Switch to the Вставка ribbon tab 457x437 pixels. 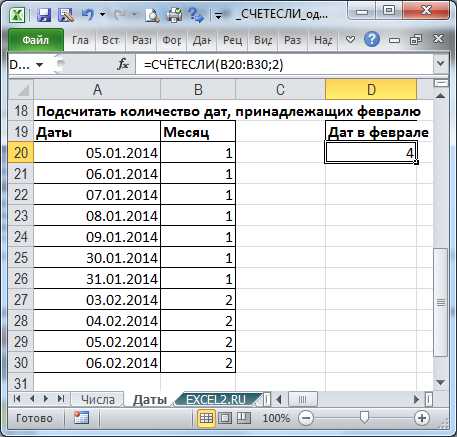click(x=110, y=40)
